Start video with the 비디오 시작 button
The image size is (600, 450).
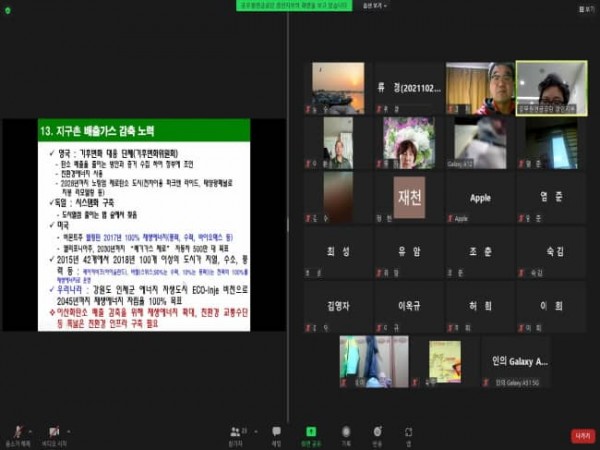pos(54,435)
